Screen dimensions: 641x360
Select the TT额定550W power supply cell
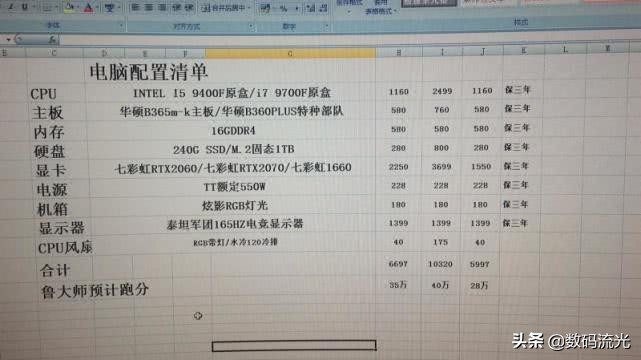pos(235,187)
